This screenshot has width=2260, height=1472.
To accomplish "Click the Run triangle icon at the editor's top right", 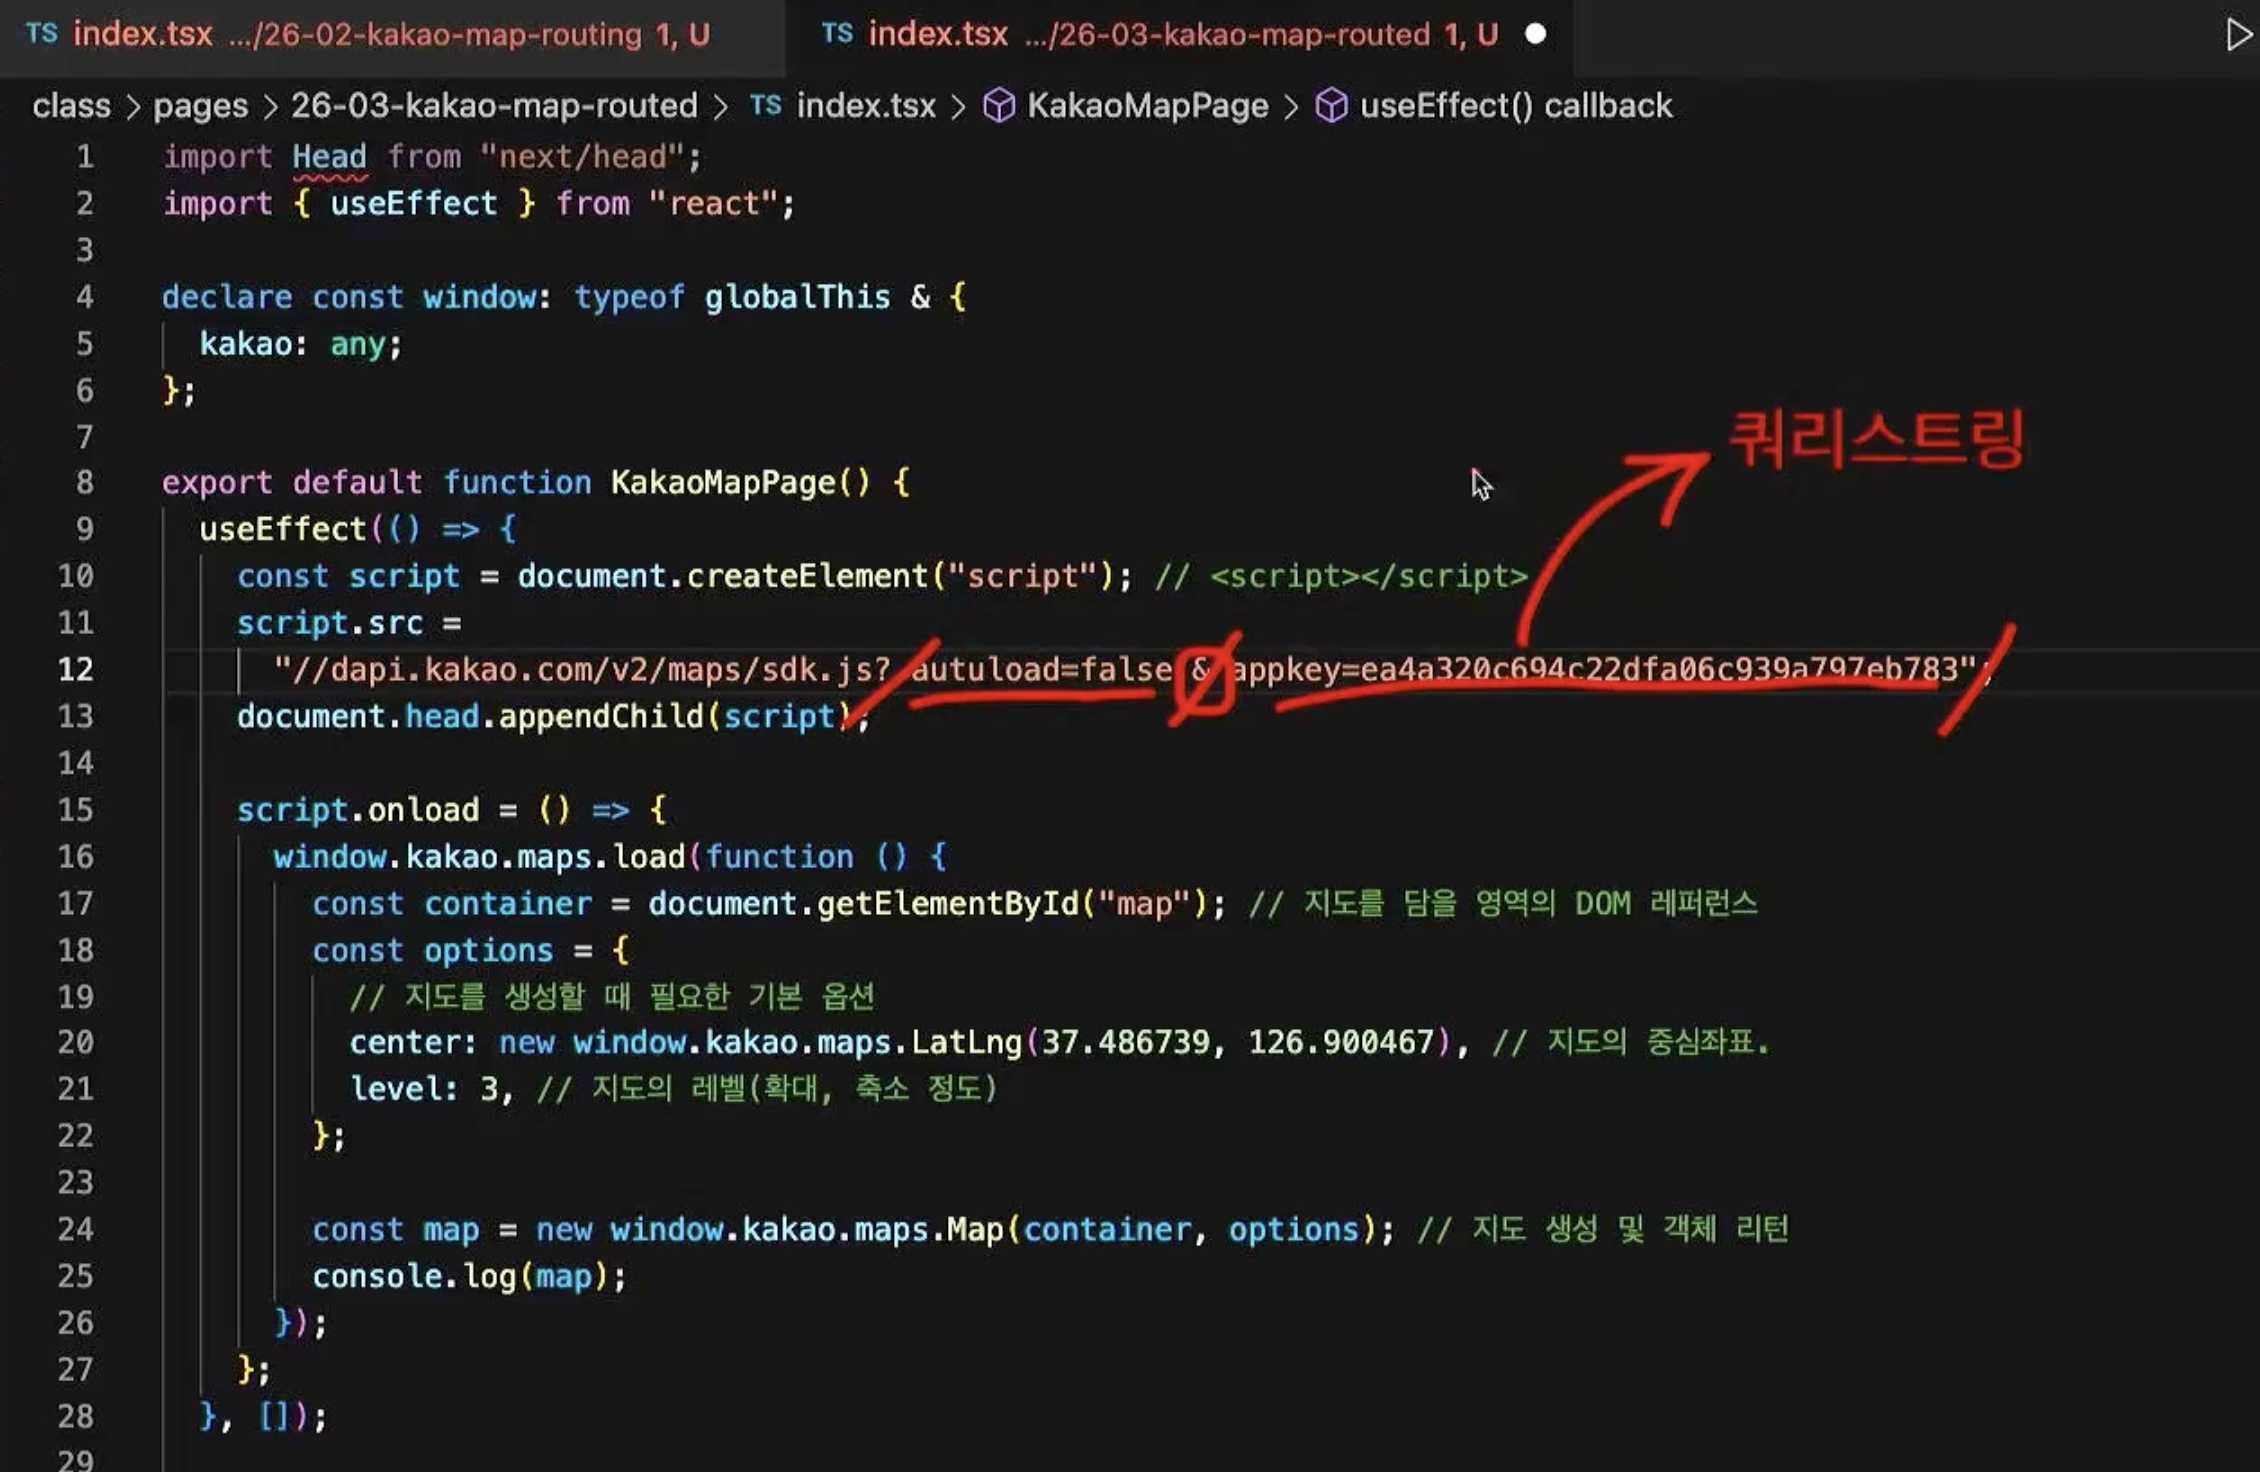I will click(x=2238, y=35).
